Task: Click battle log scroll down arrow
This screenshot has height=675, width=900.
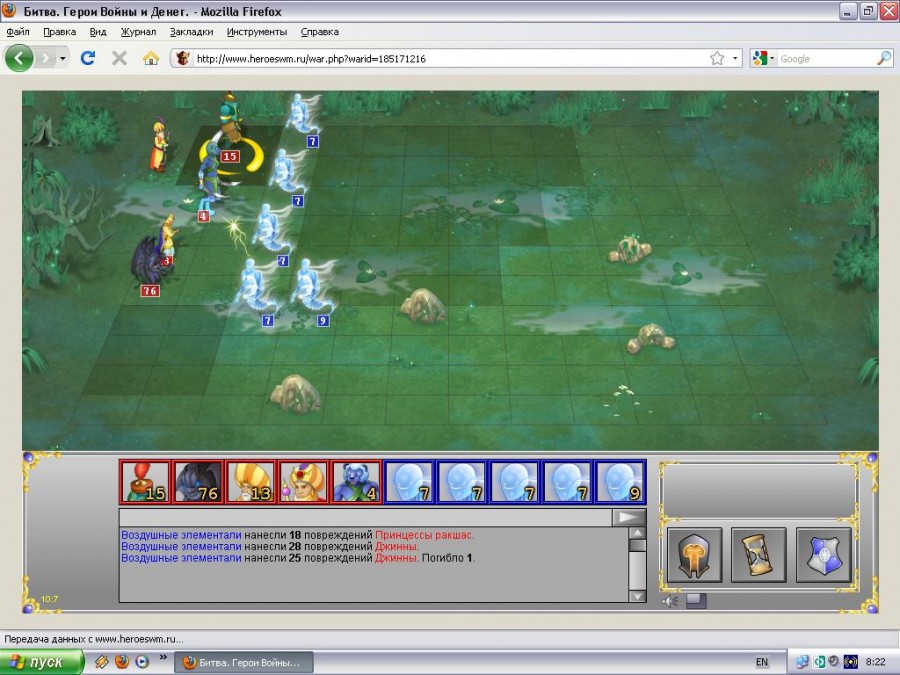Action: [637, 596]
